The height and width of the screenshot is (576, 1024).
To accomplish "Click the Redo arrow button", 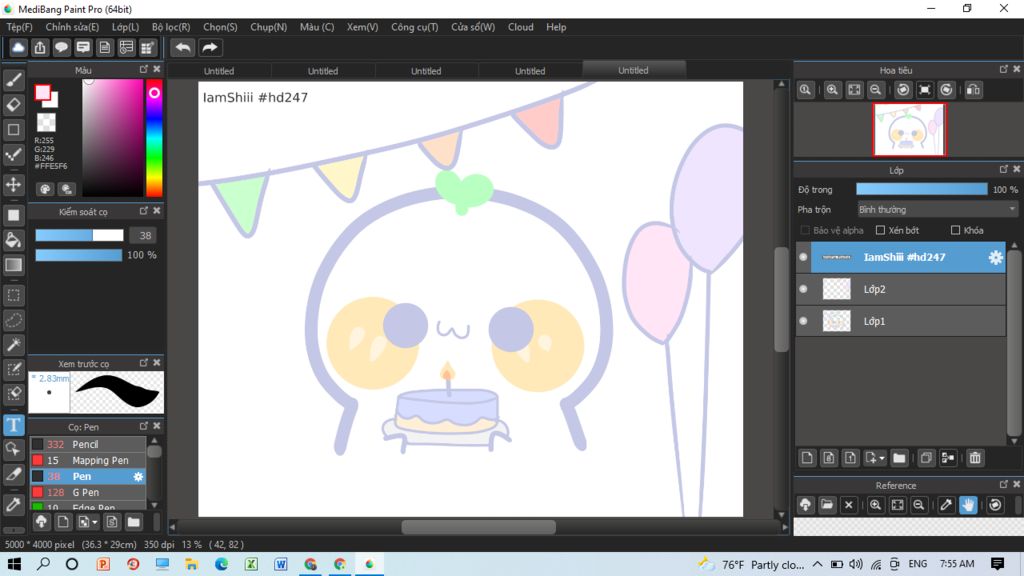I will [210, 48].
